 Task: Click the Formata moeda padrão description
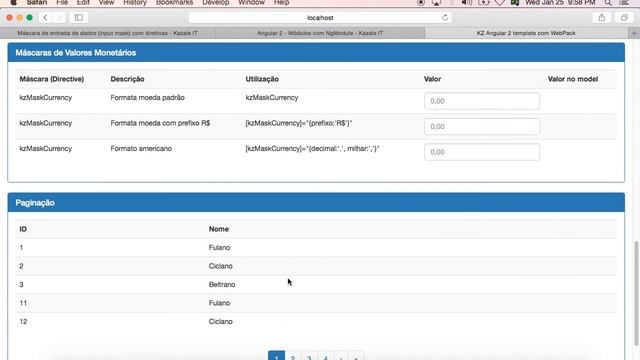[147, 98]
